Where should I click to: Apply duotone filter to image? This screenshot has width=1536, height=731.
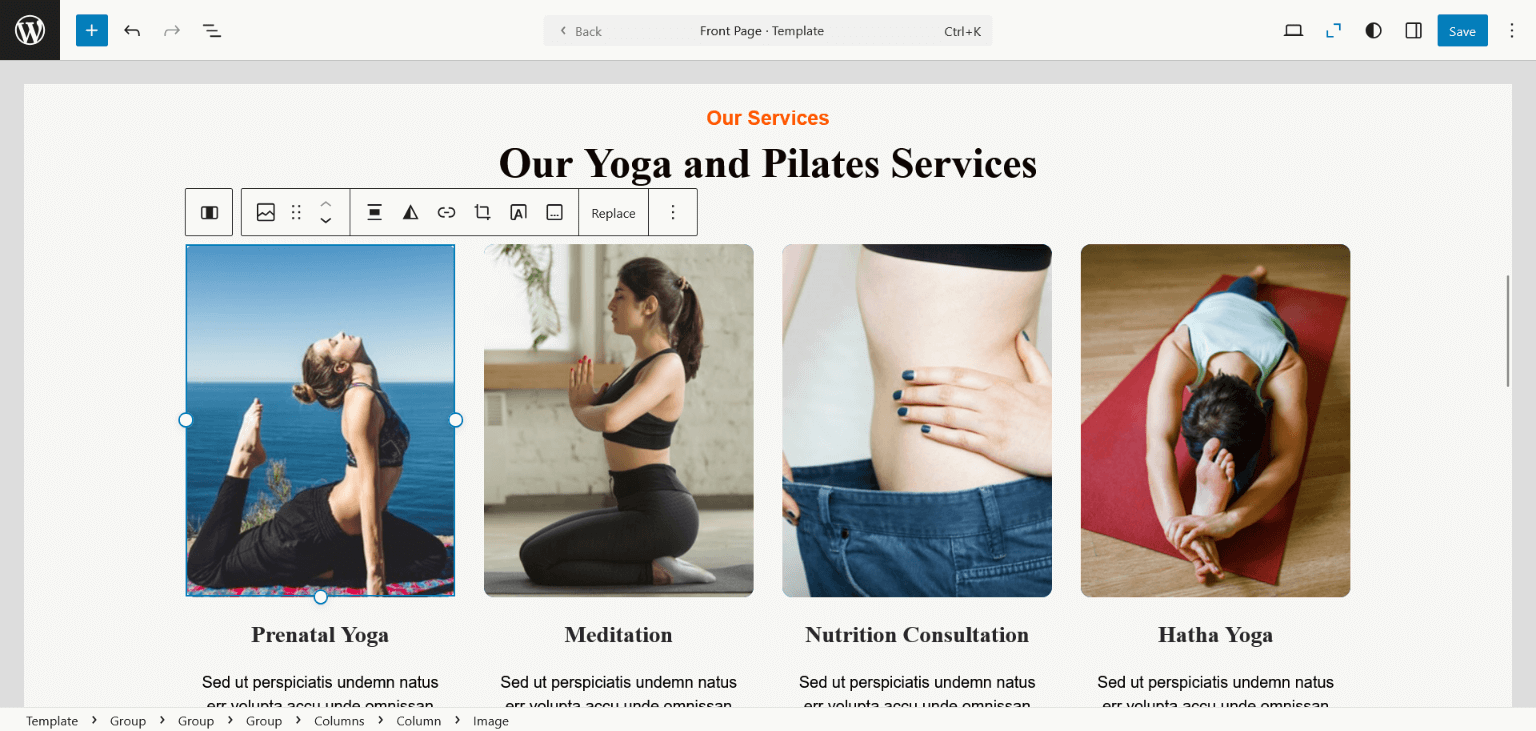(x=410, y=212)
